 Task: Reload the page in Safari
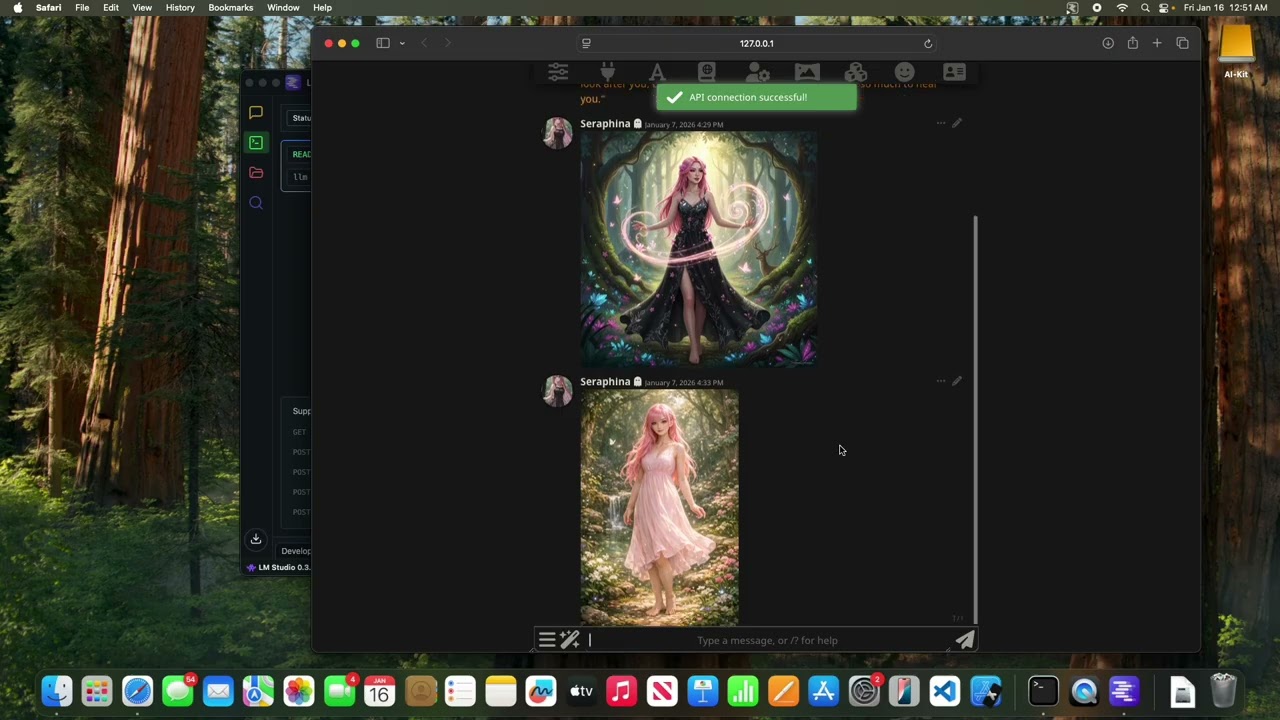coord(928,43)
